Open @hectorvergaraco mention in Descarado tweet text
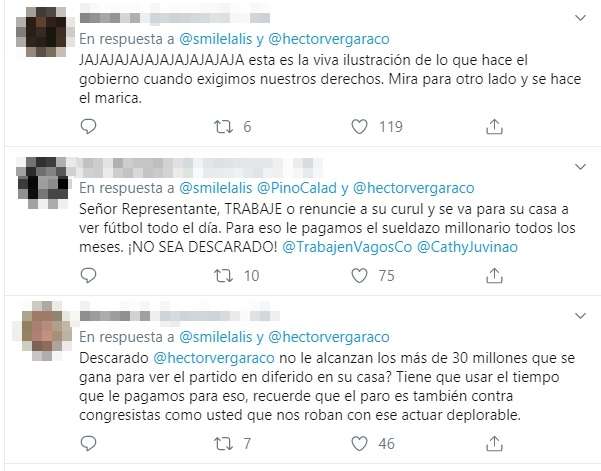The width and height of the screenshot is (601, 471). tap(214, 358)
